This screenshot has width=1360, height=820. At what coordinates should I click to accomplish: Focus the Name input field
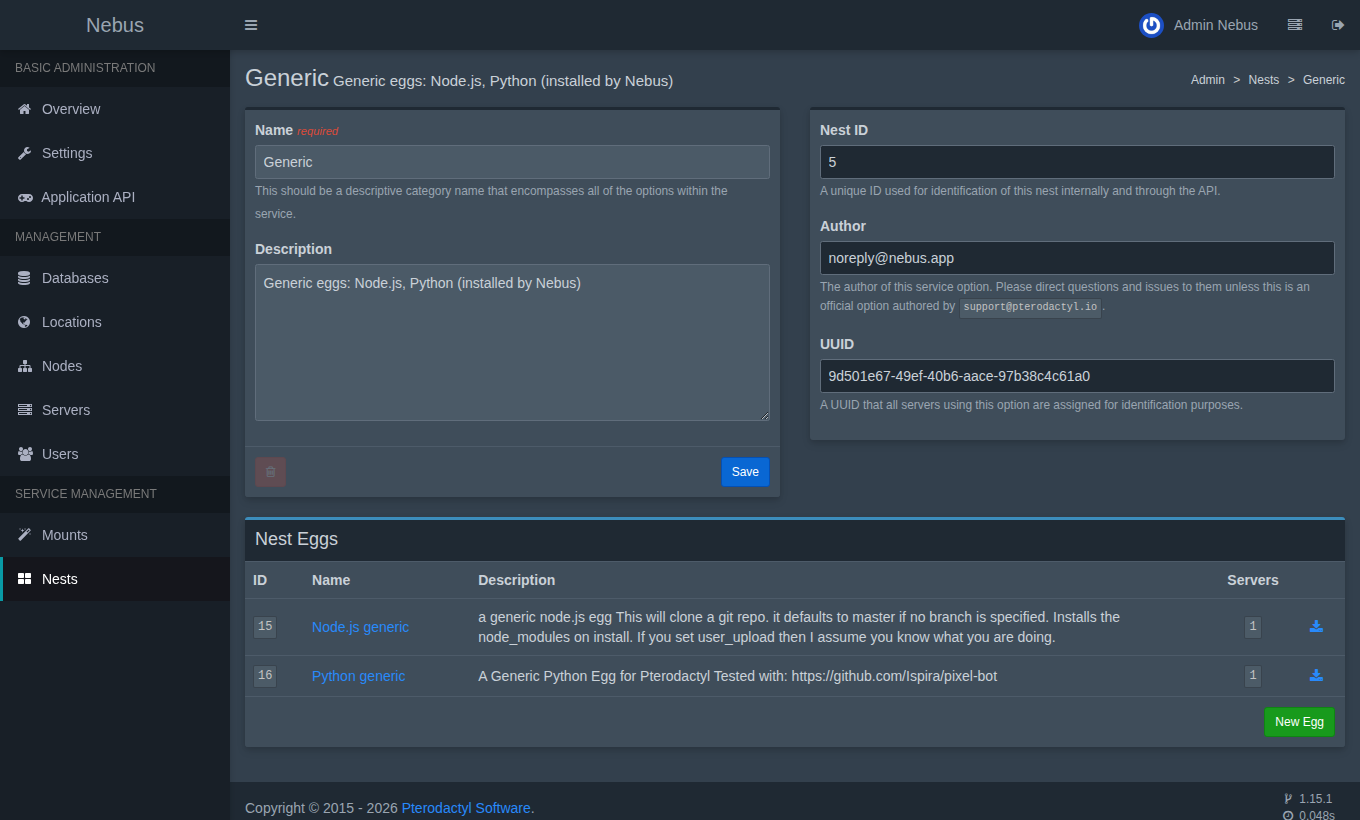(x=512, y=162)
